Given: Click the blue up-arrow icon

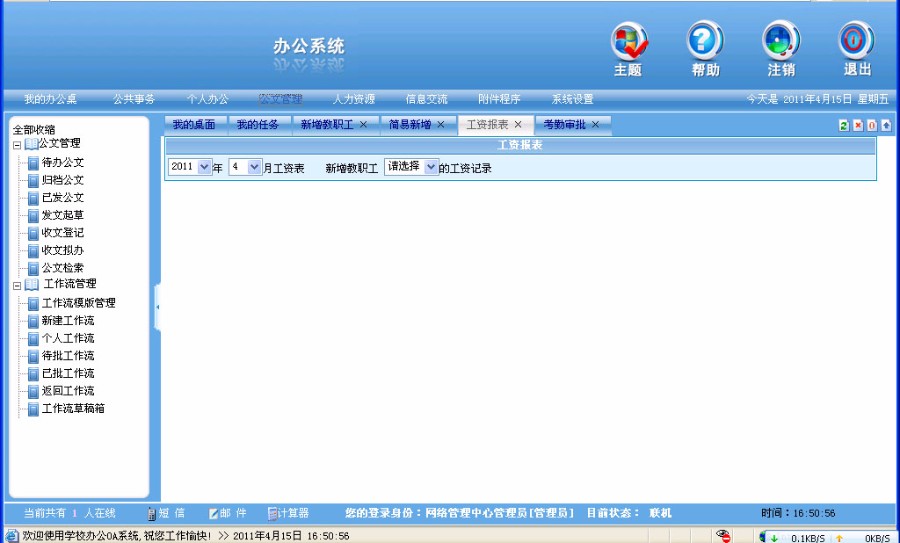Looking at the screenshot, I should click(886, 125).
